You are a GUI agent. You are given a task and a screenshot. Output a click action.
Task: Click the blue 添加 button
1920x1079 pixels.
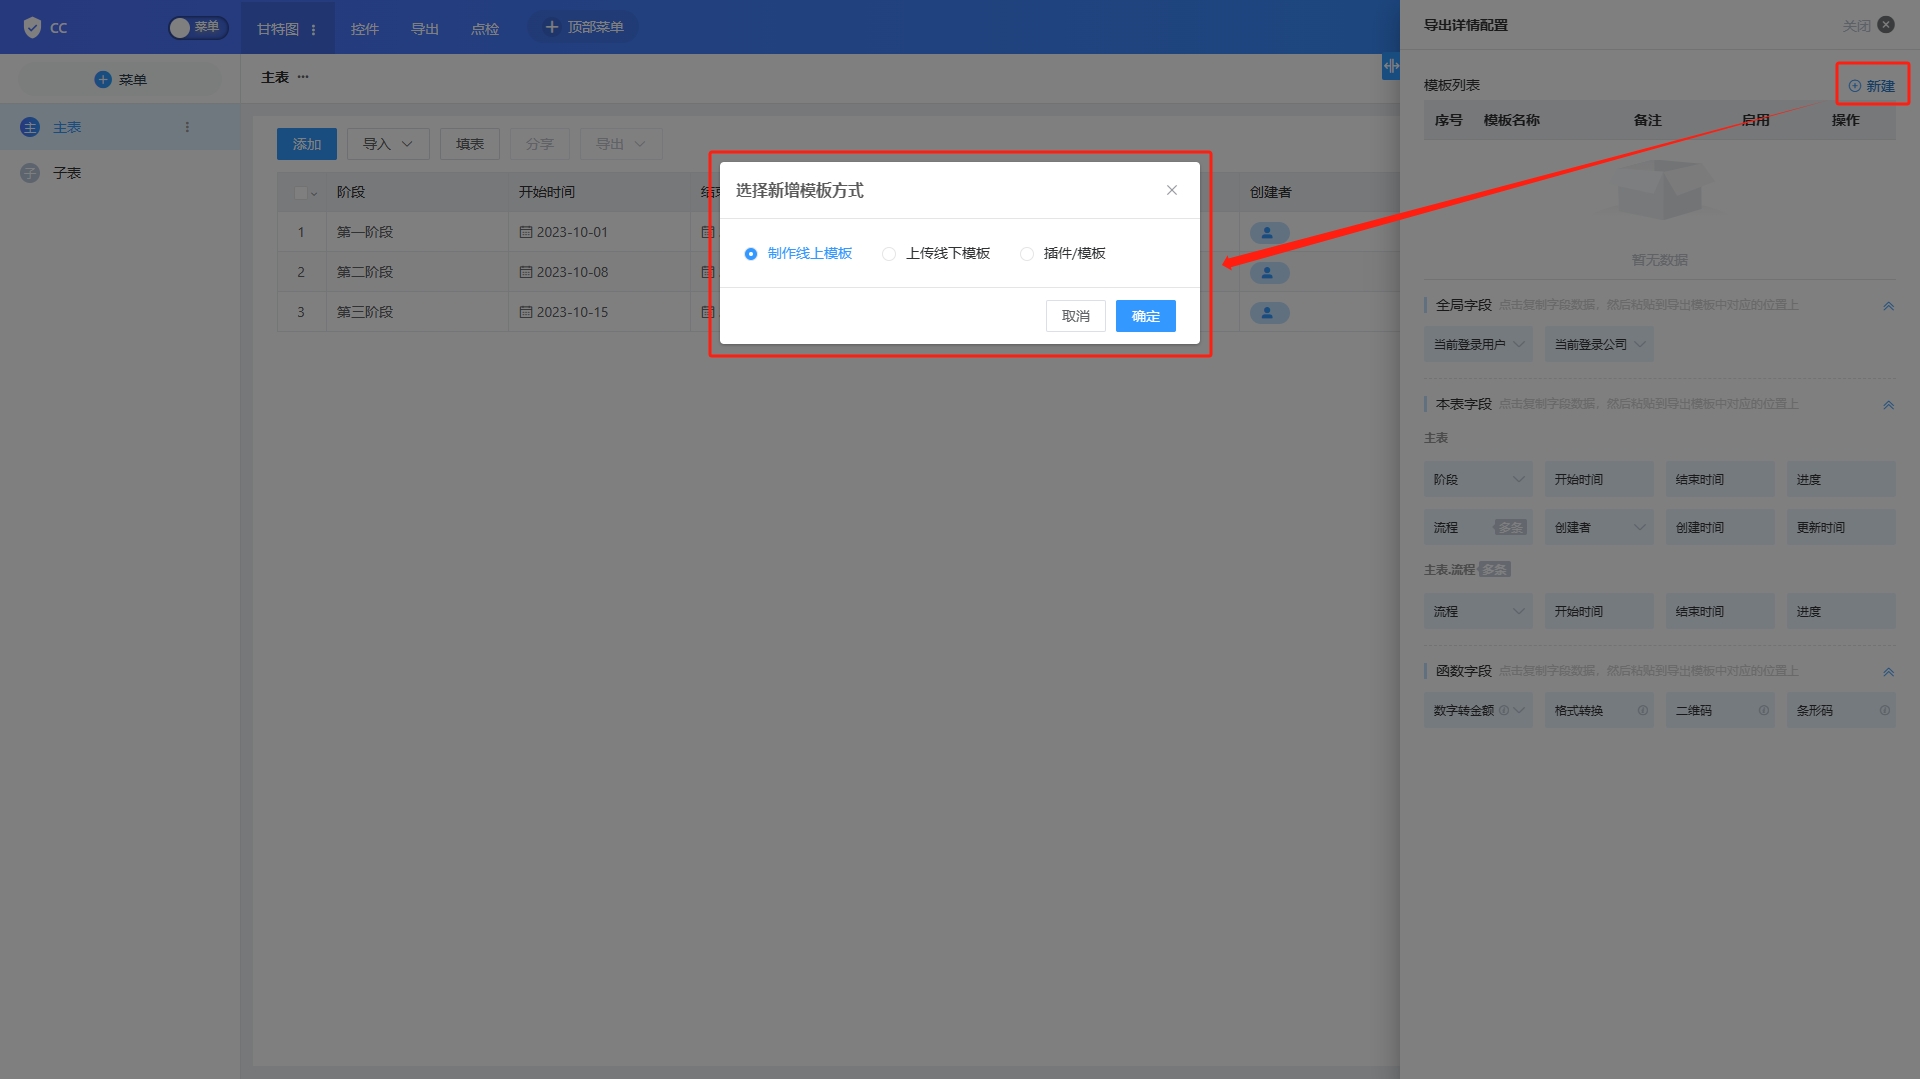pyautogui.click(x=307, y=144)
